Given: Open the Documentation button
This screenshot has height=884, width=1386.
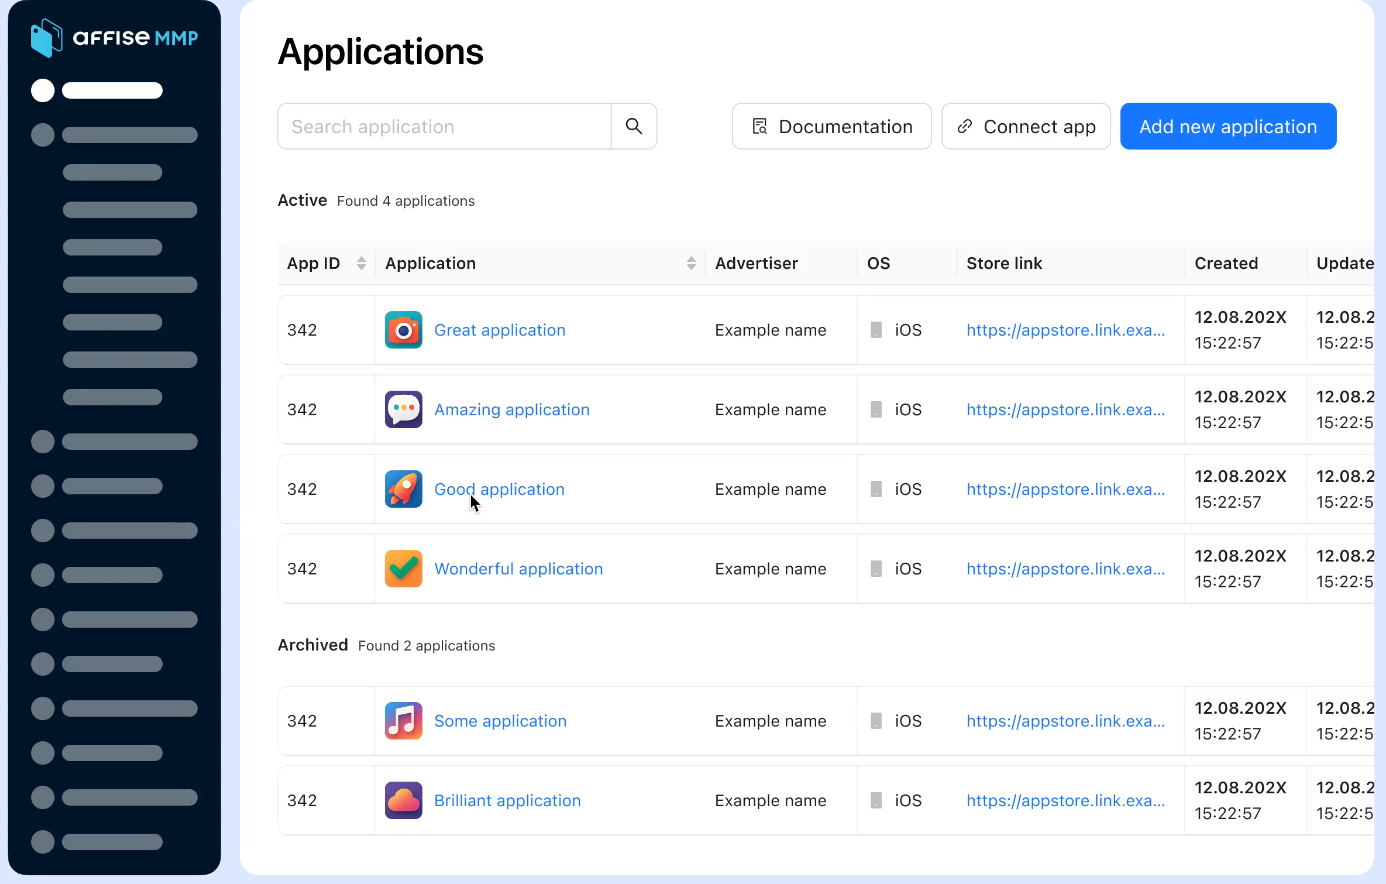Looking at the screenshot, I should pos(831,126).
